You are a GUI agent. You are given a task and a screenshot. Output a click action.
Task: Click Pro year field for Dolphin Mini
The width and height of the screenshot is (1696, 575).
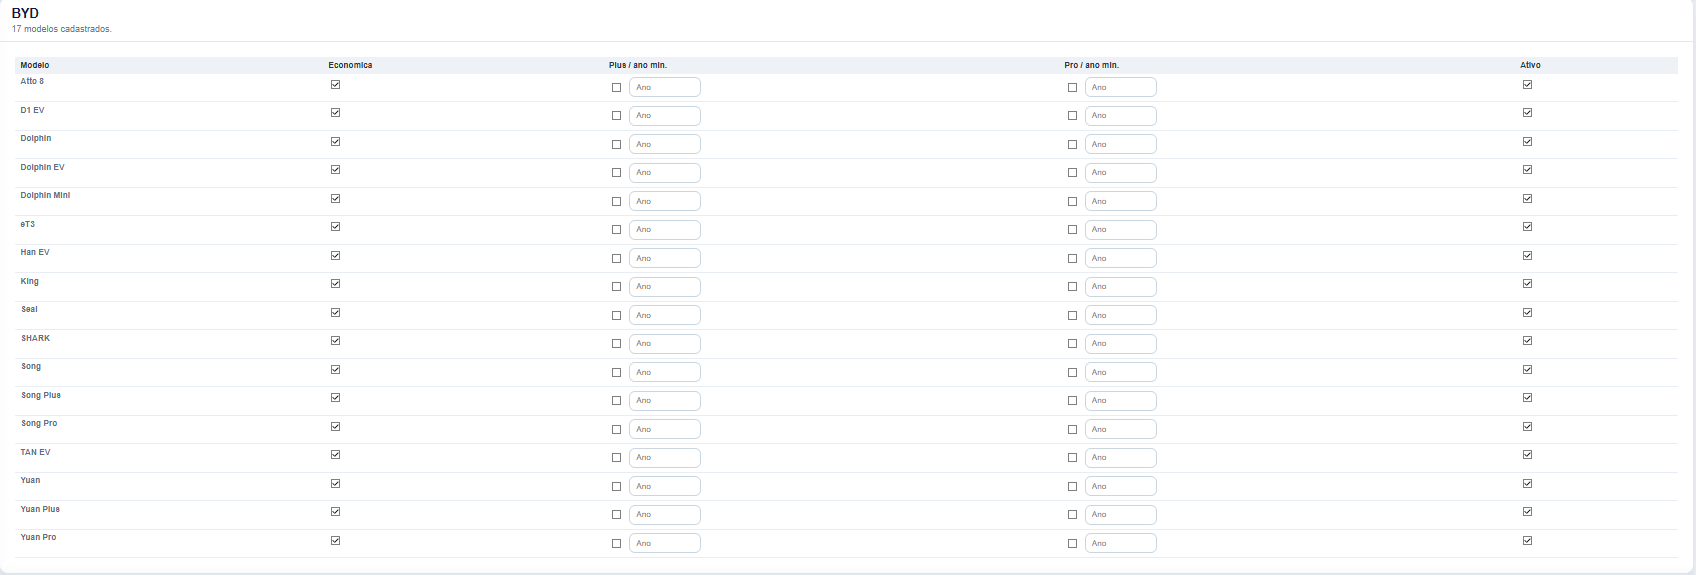pyautogui.click(x=1120, y=201)
